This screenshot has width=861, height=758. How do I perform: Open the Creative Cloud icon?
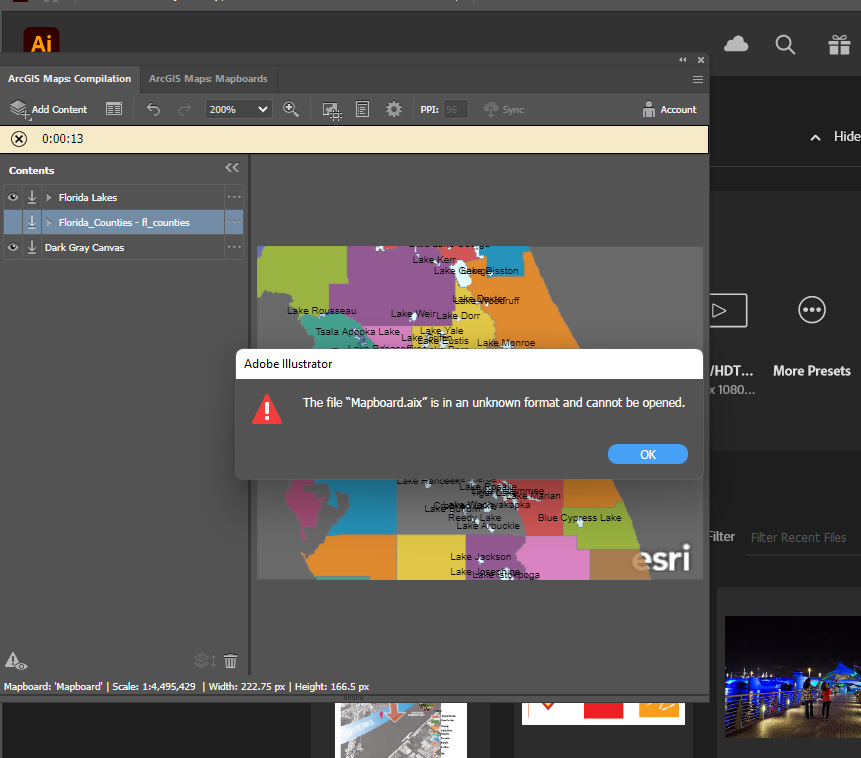736,44
